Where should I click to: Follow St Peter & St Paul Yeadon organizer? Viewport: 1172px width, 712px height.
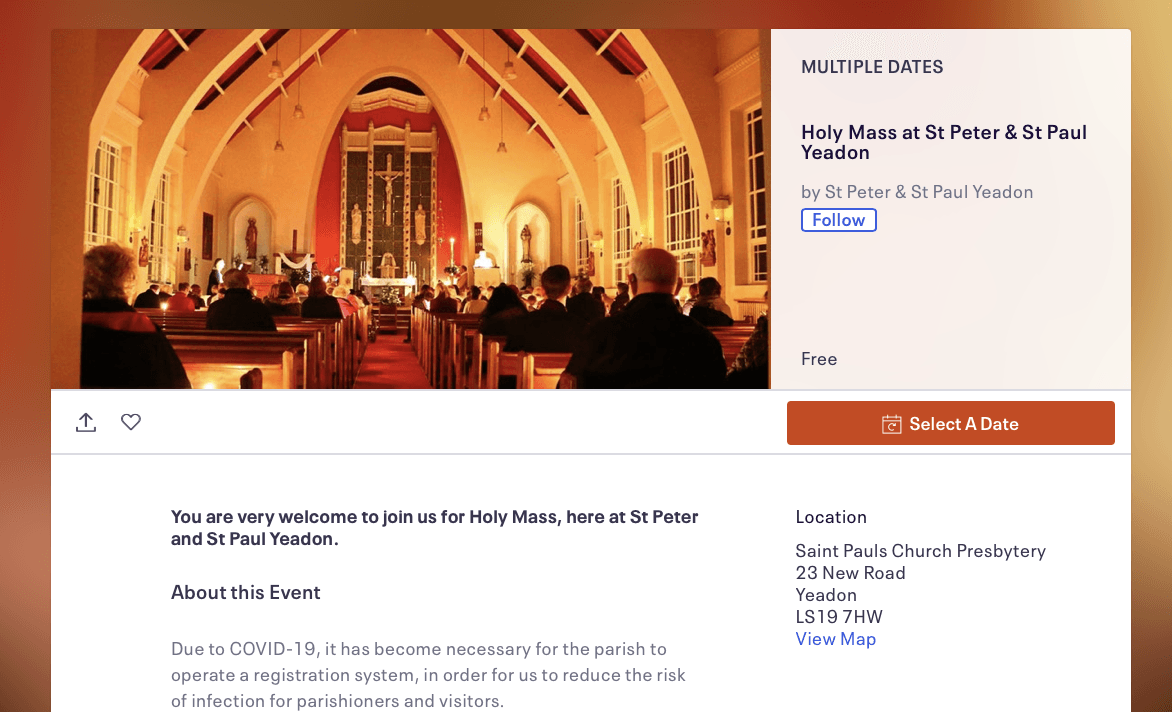pos(839,220)
